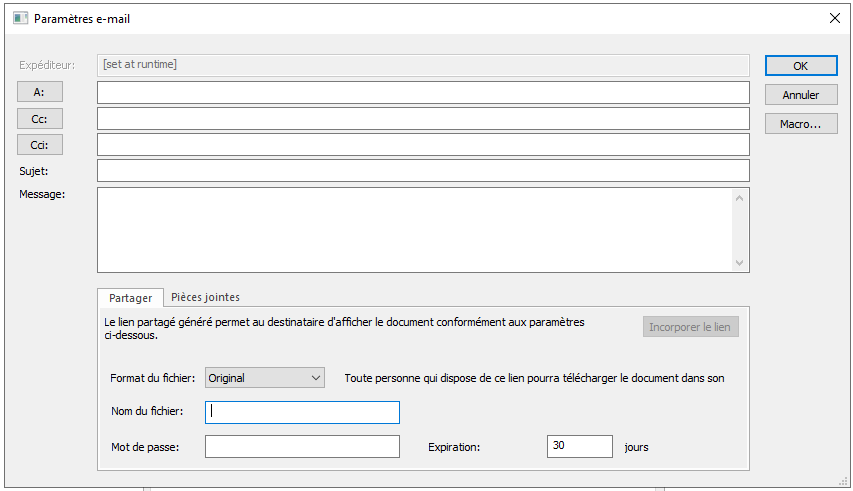Click the Message scrollbar up arrow
Viewport: 853px width, 491px height.
click(739, 198)
